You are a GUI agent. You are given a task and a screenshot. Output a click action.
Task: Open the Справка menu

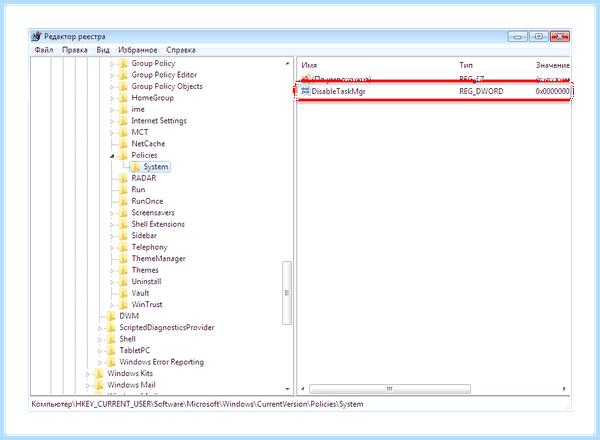pos(181,50)
